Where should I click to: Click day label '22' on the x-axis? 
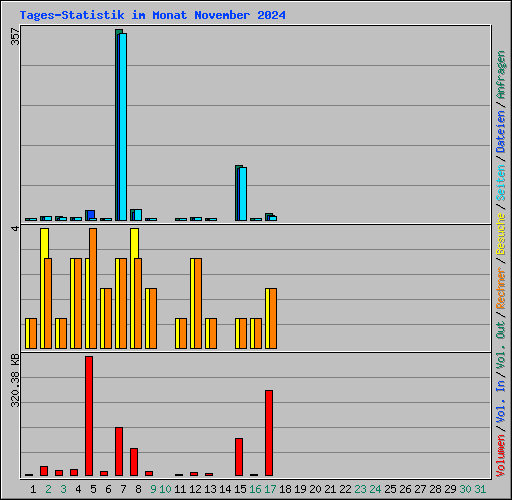(x=345, y=489)
